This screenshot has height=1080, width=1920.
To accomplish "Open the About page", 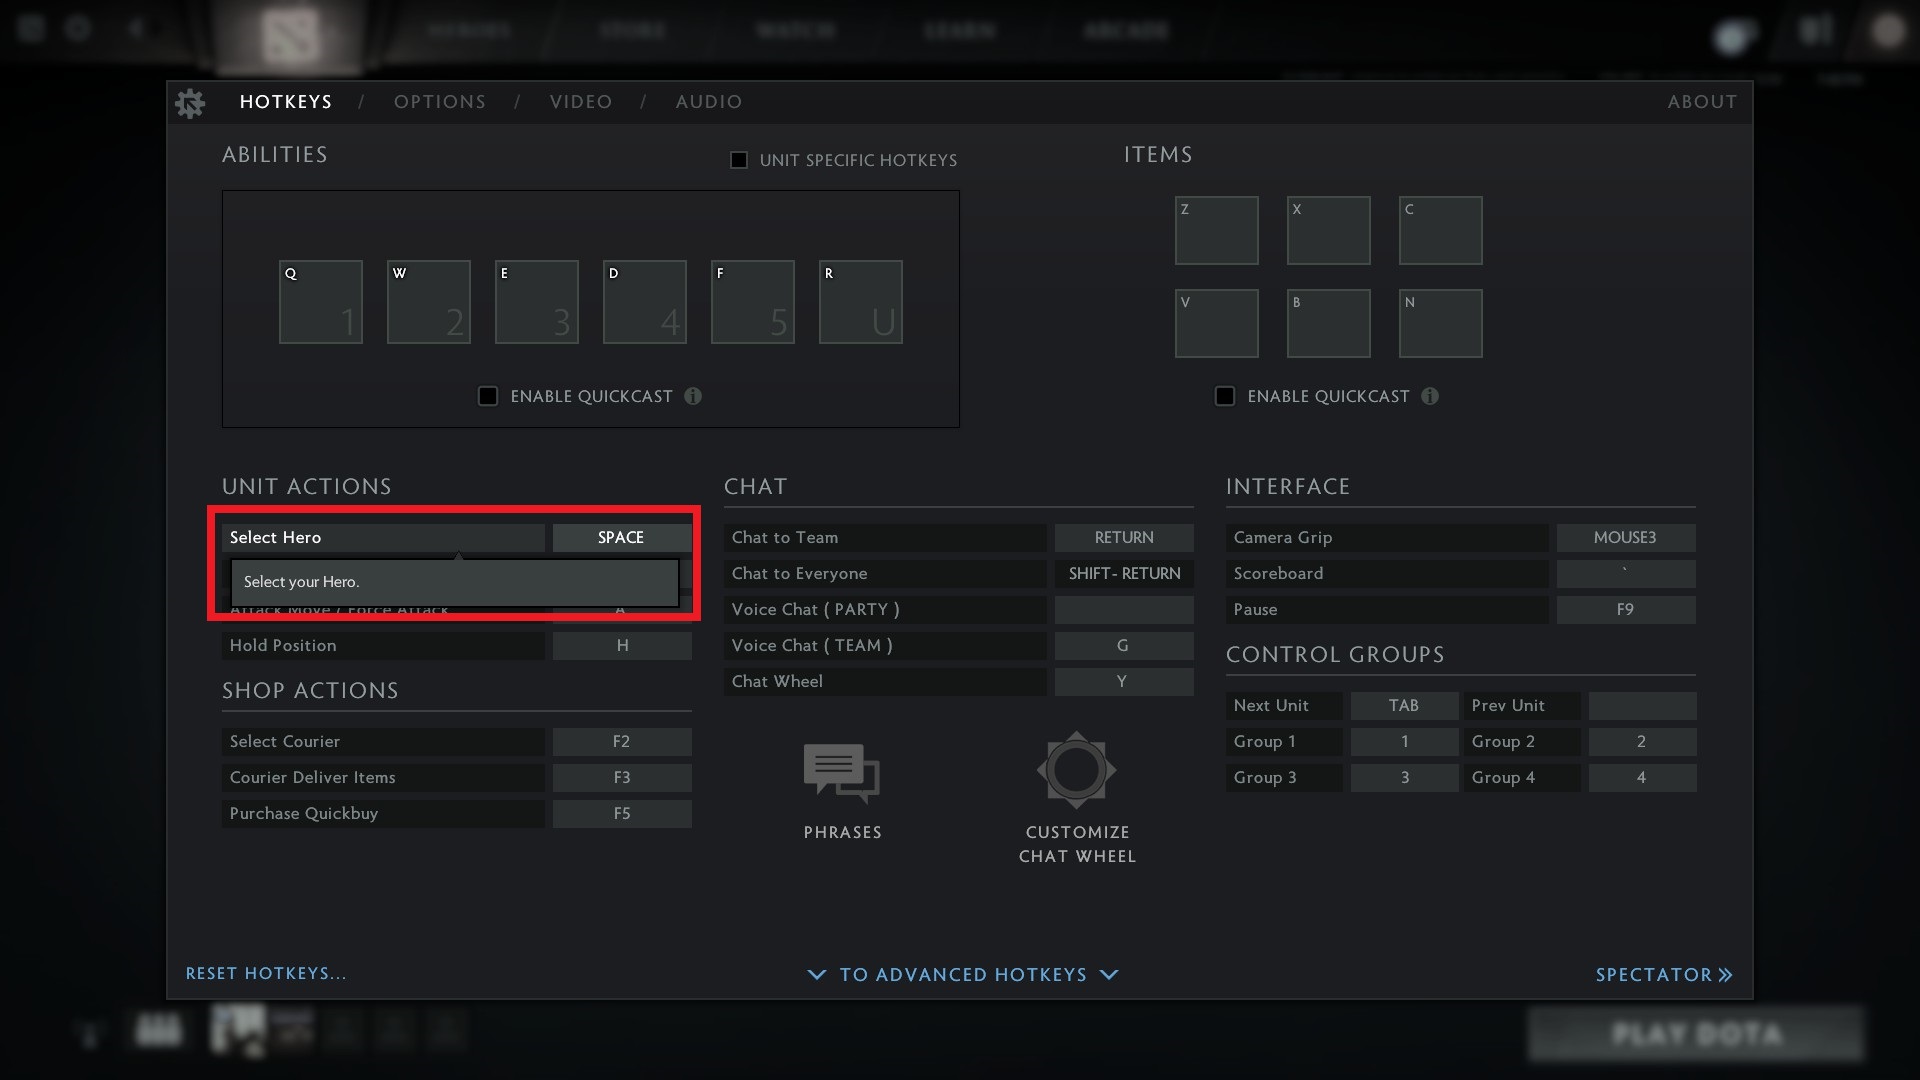I will (x=1702, y=102).
